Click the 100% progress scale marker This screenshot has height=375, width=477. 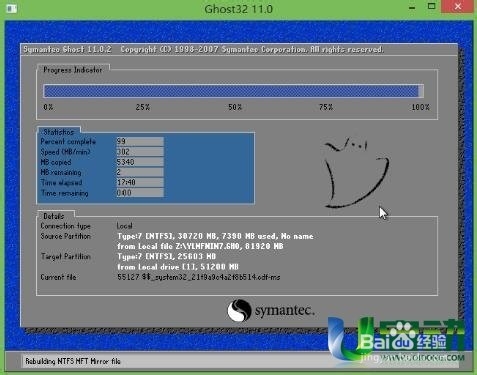click(x=420, y=107)
